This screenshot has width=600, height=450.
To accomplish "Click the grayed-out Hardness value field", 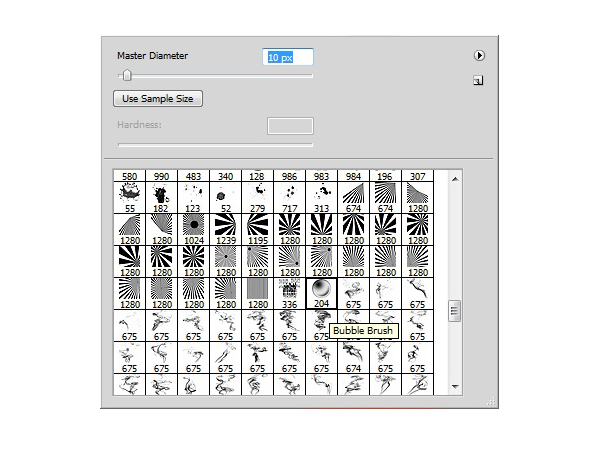I will coord(290,126).
